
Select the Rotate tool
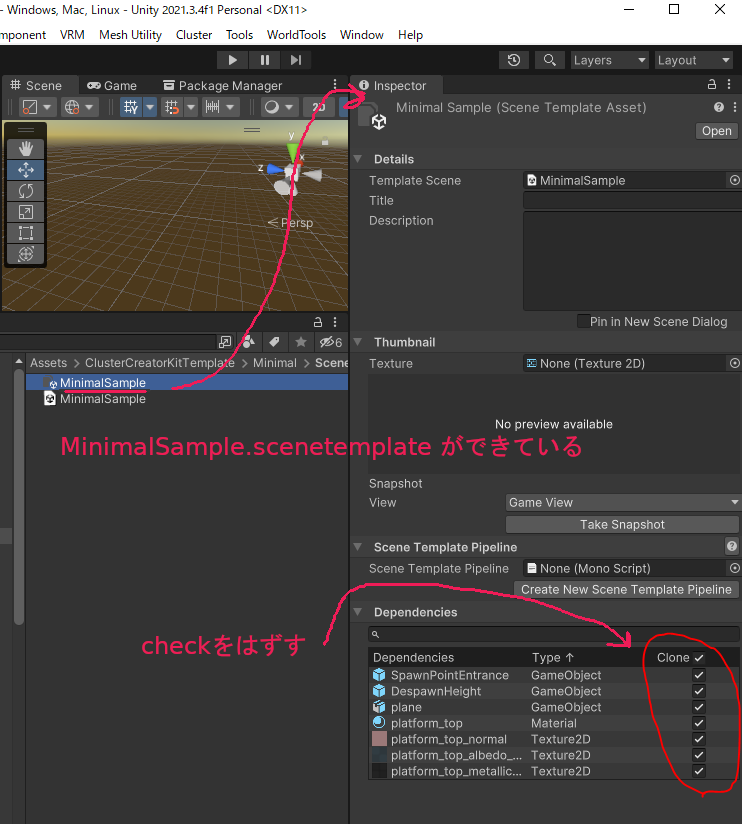(26, 191)
